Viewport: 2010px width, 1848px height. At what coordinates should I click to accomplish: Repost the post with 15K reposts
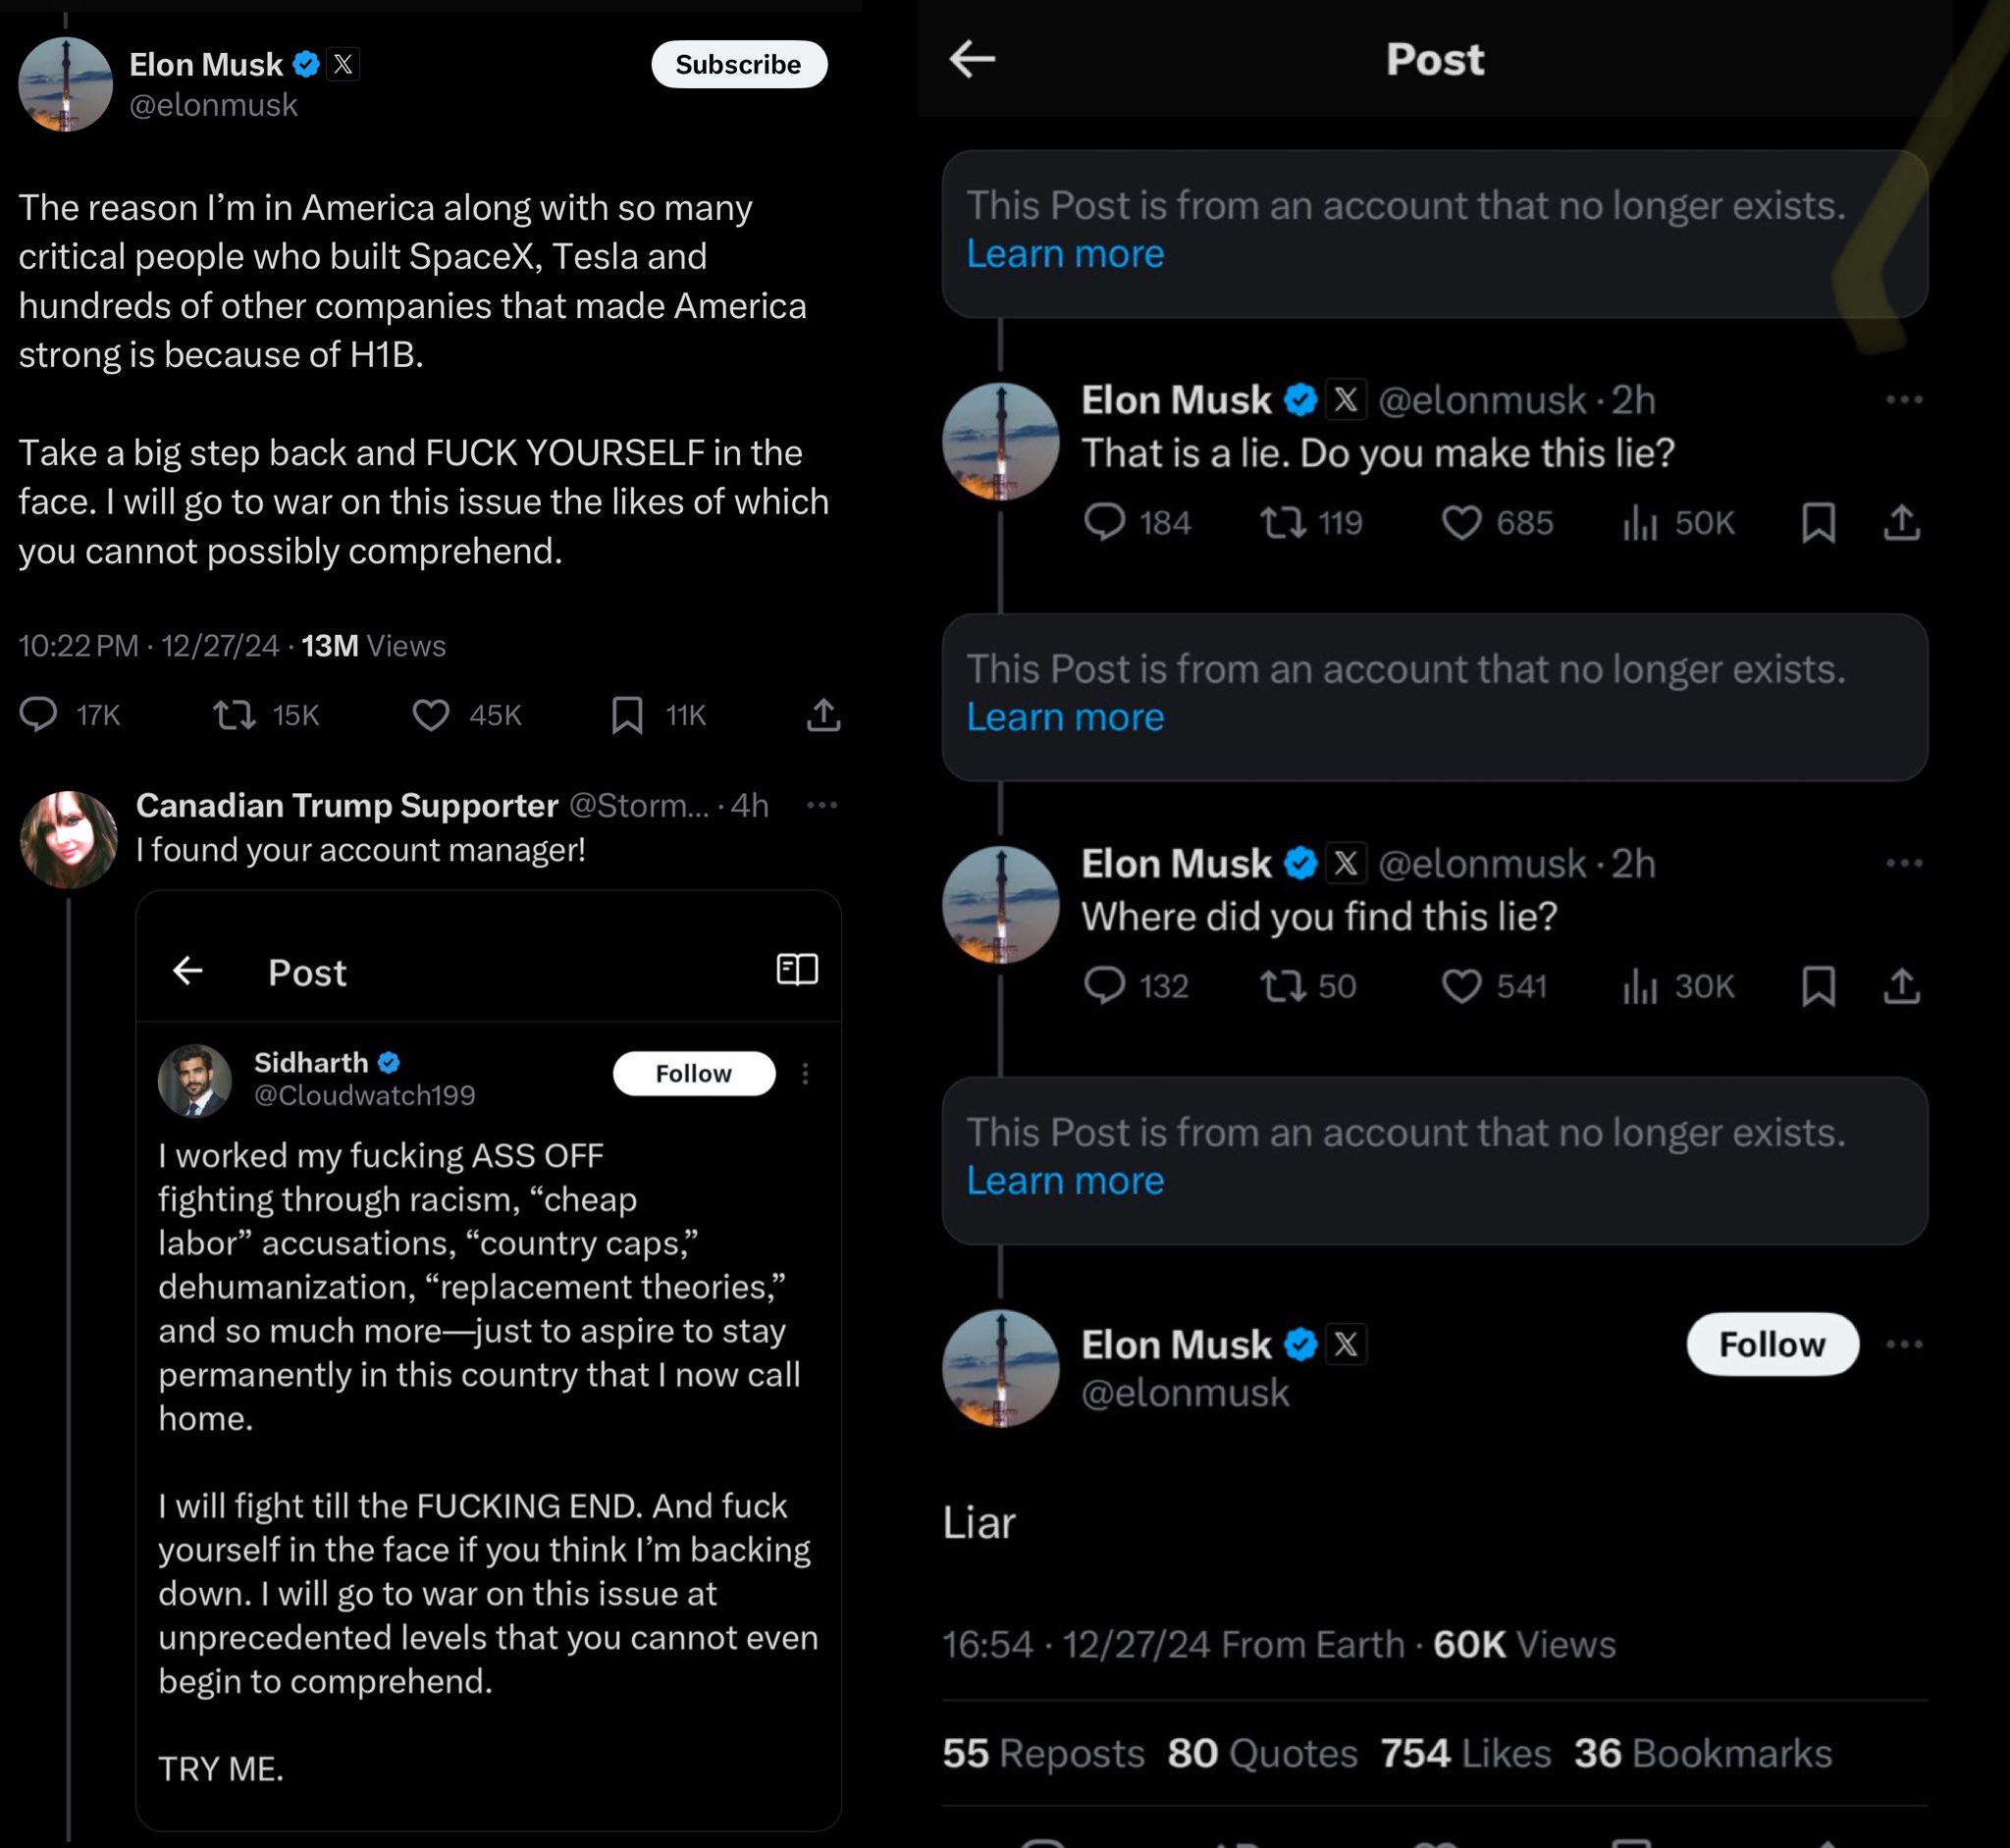(235, 715)
